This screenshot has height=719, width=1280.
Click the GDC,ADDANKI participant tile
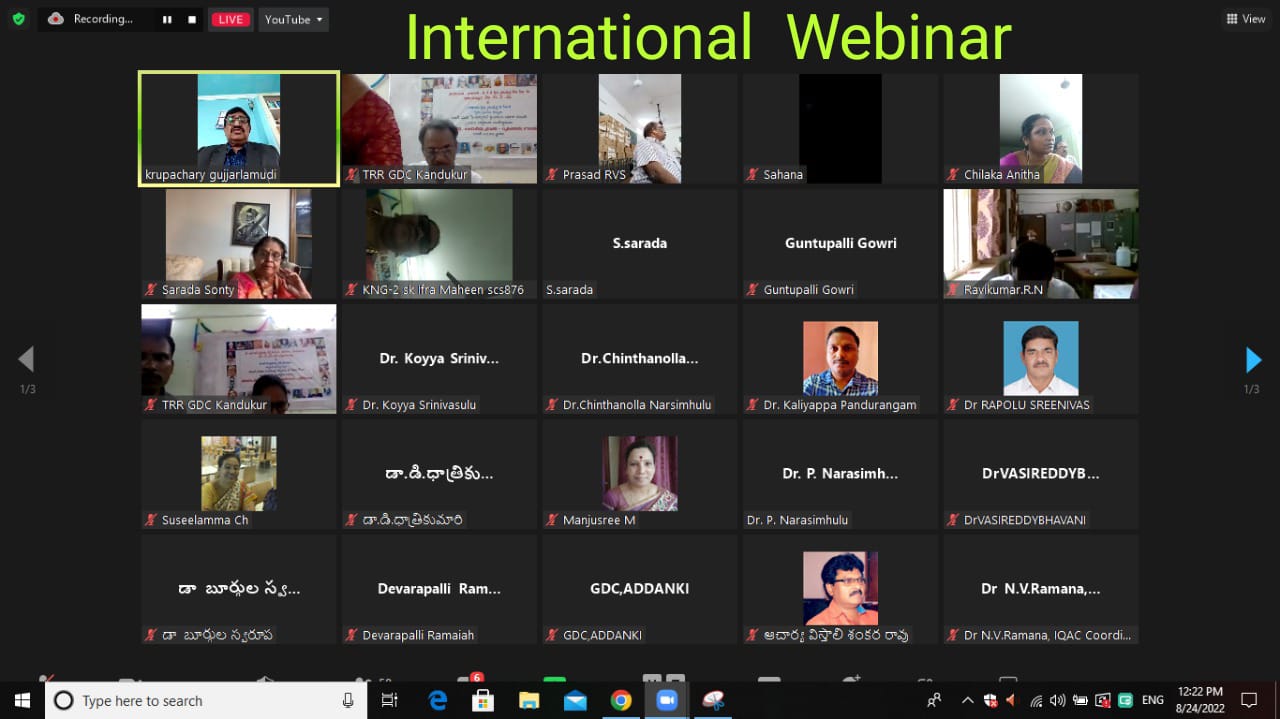639,589
